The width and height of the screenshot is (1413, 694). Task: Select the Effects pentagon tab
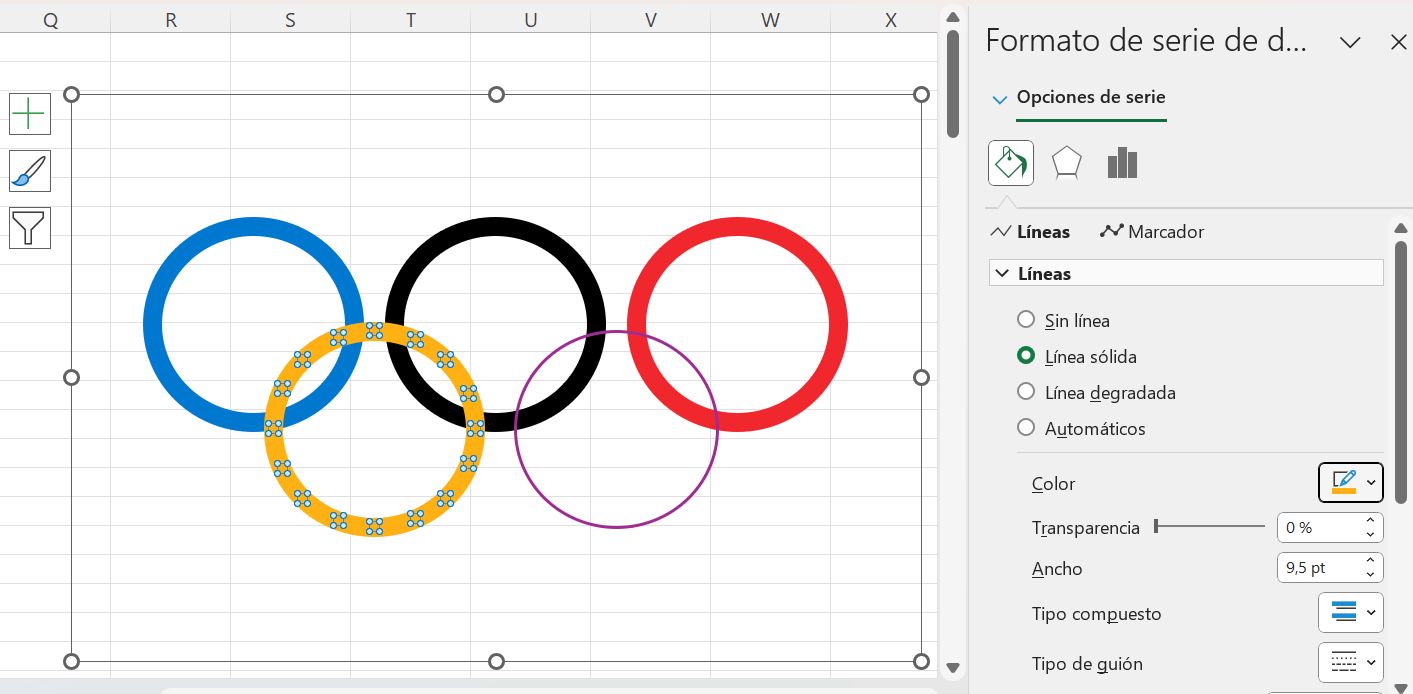(x=1067, y=163)
